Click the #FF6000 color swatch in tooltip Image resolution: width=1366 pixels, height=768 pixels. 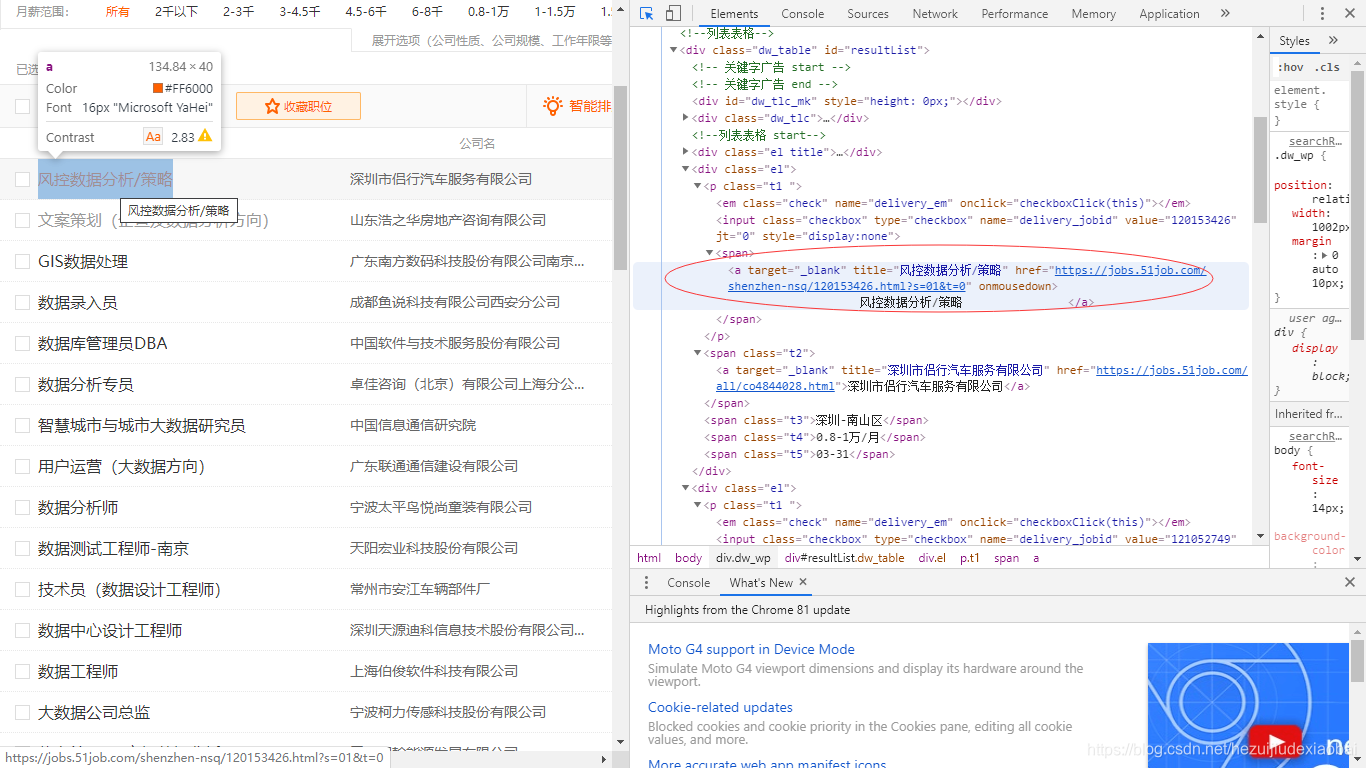pyautogui.click(x=157, y=88)
